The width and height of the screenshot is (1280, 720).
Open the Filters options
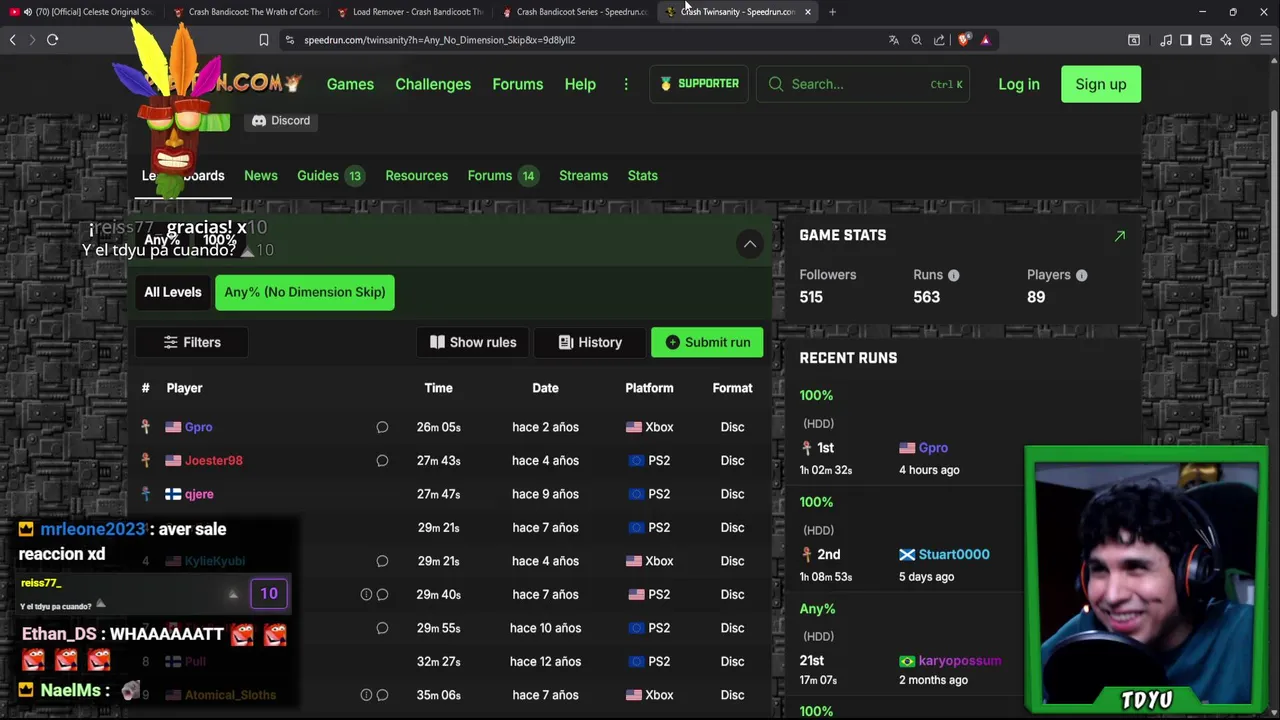(x=192, y=342)
